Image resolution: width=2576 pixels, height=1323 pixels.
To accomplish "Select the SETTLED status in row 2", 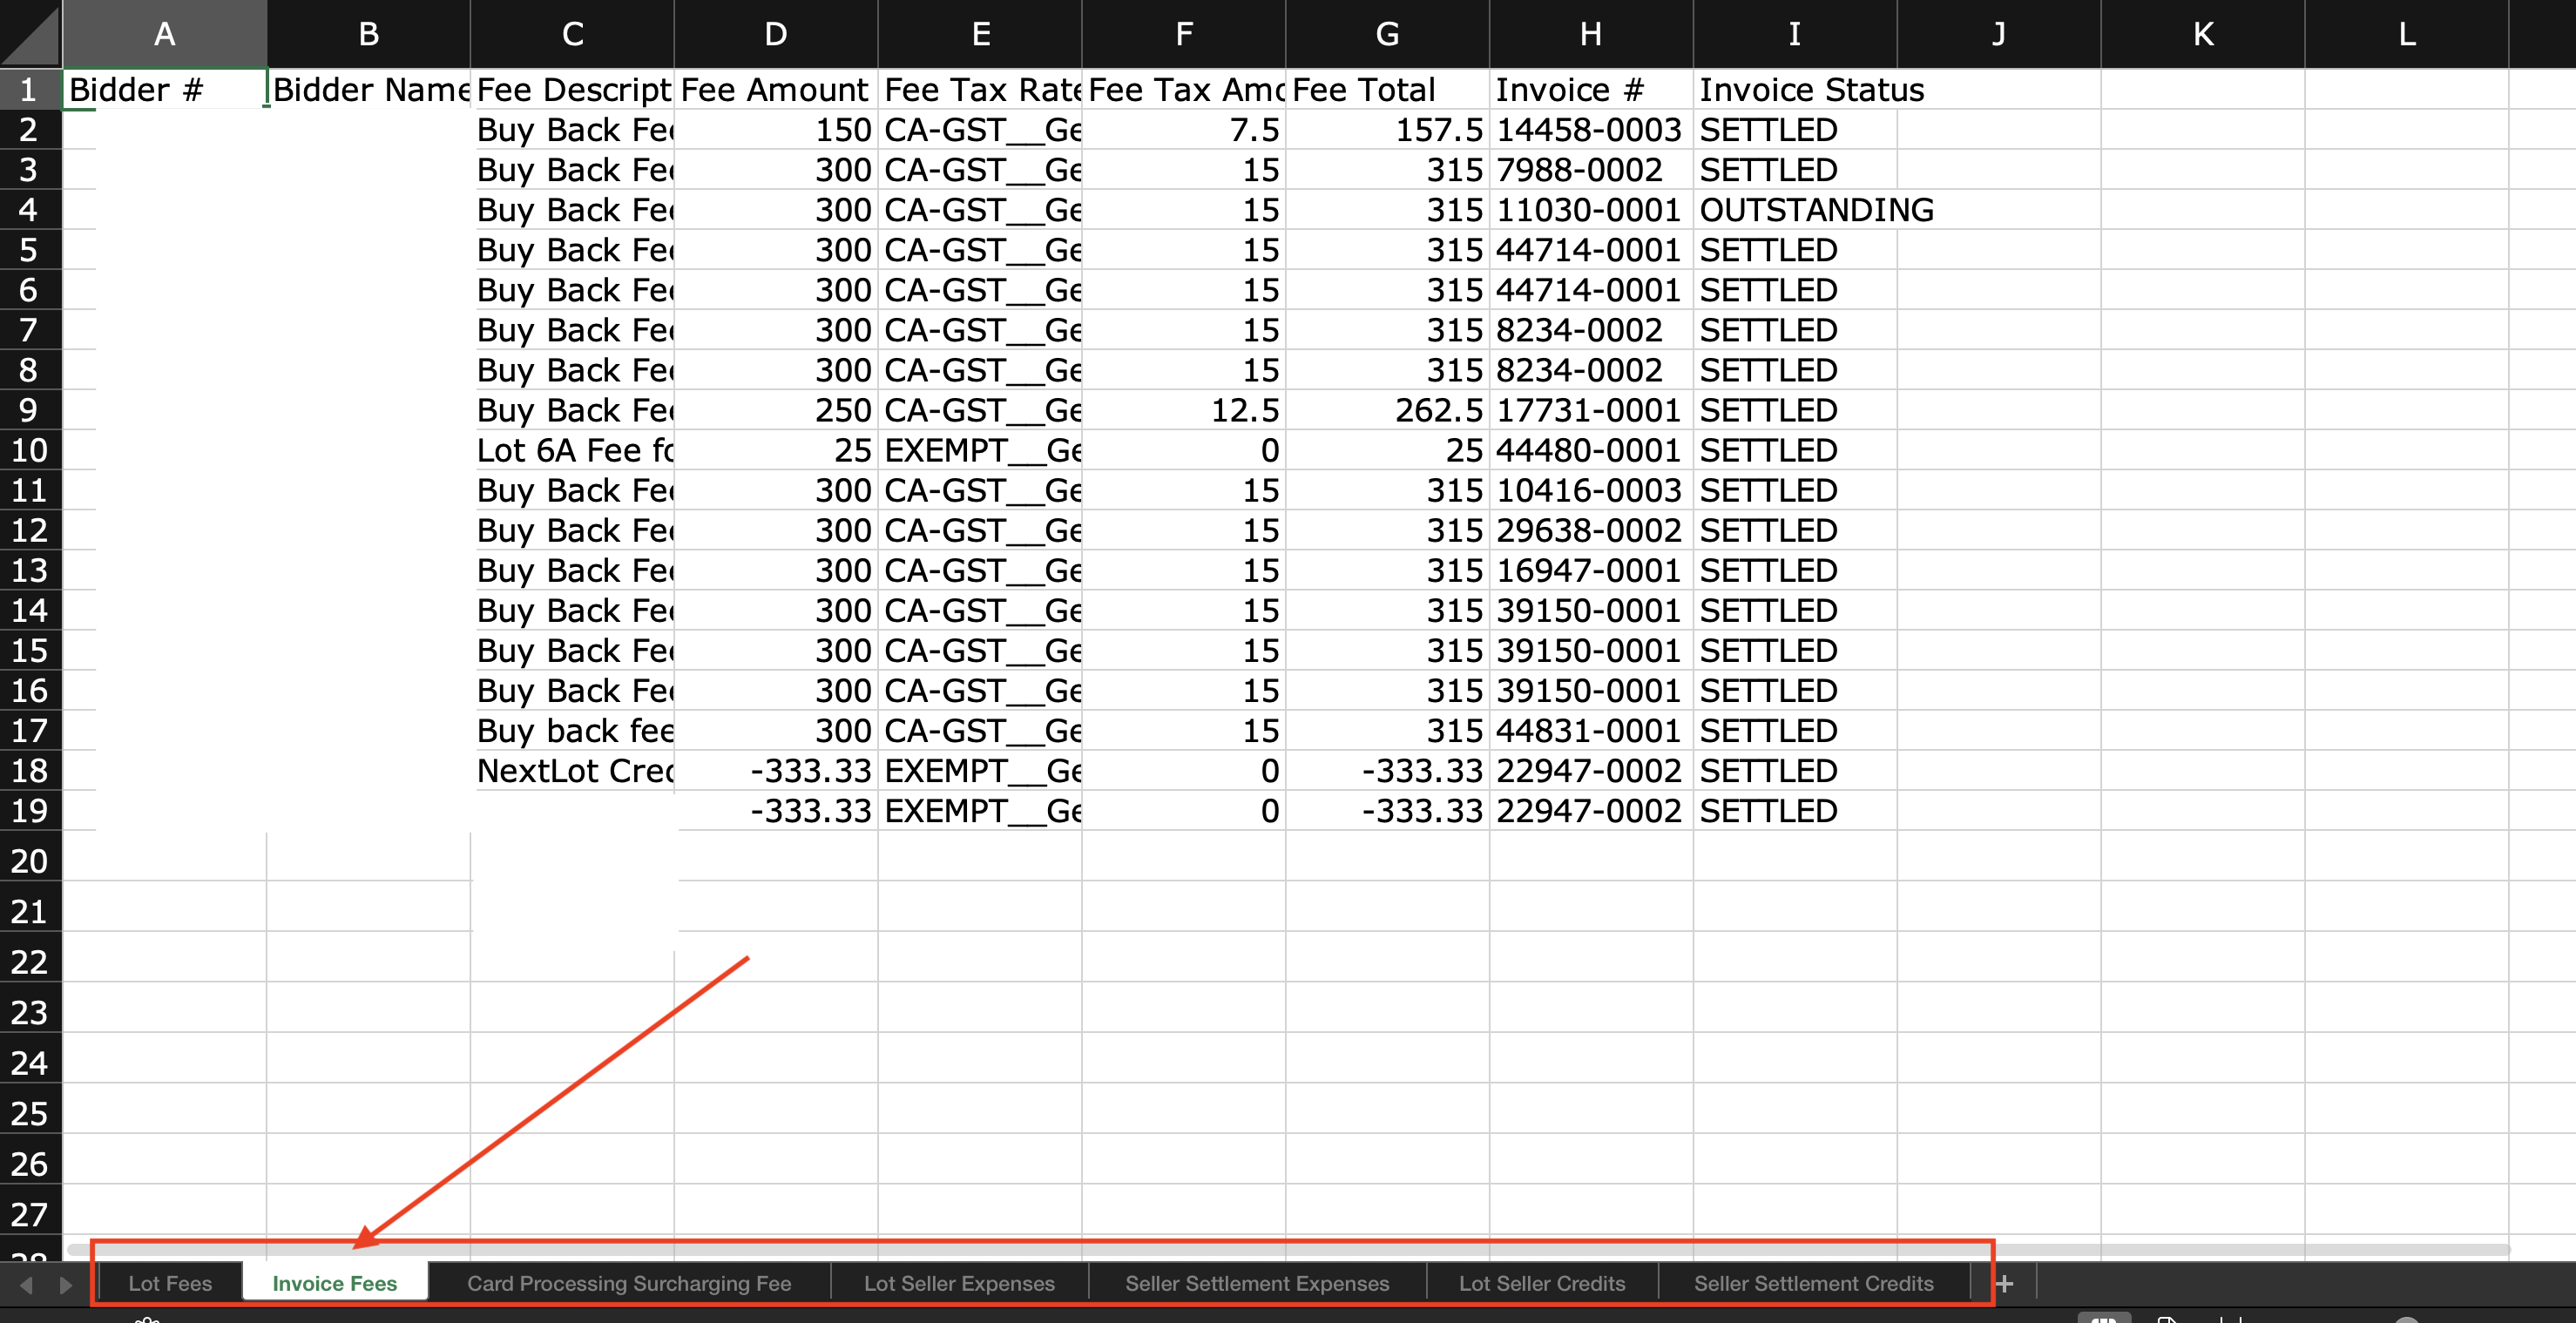I will tap(1795, 130).
